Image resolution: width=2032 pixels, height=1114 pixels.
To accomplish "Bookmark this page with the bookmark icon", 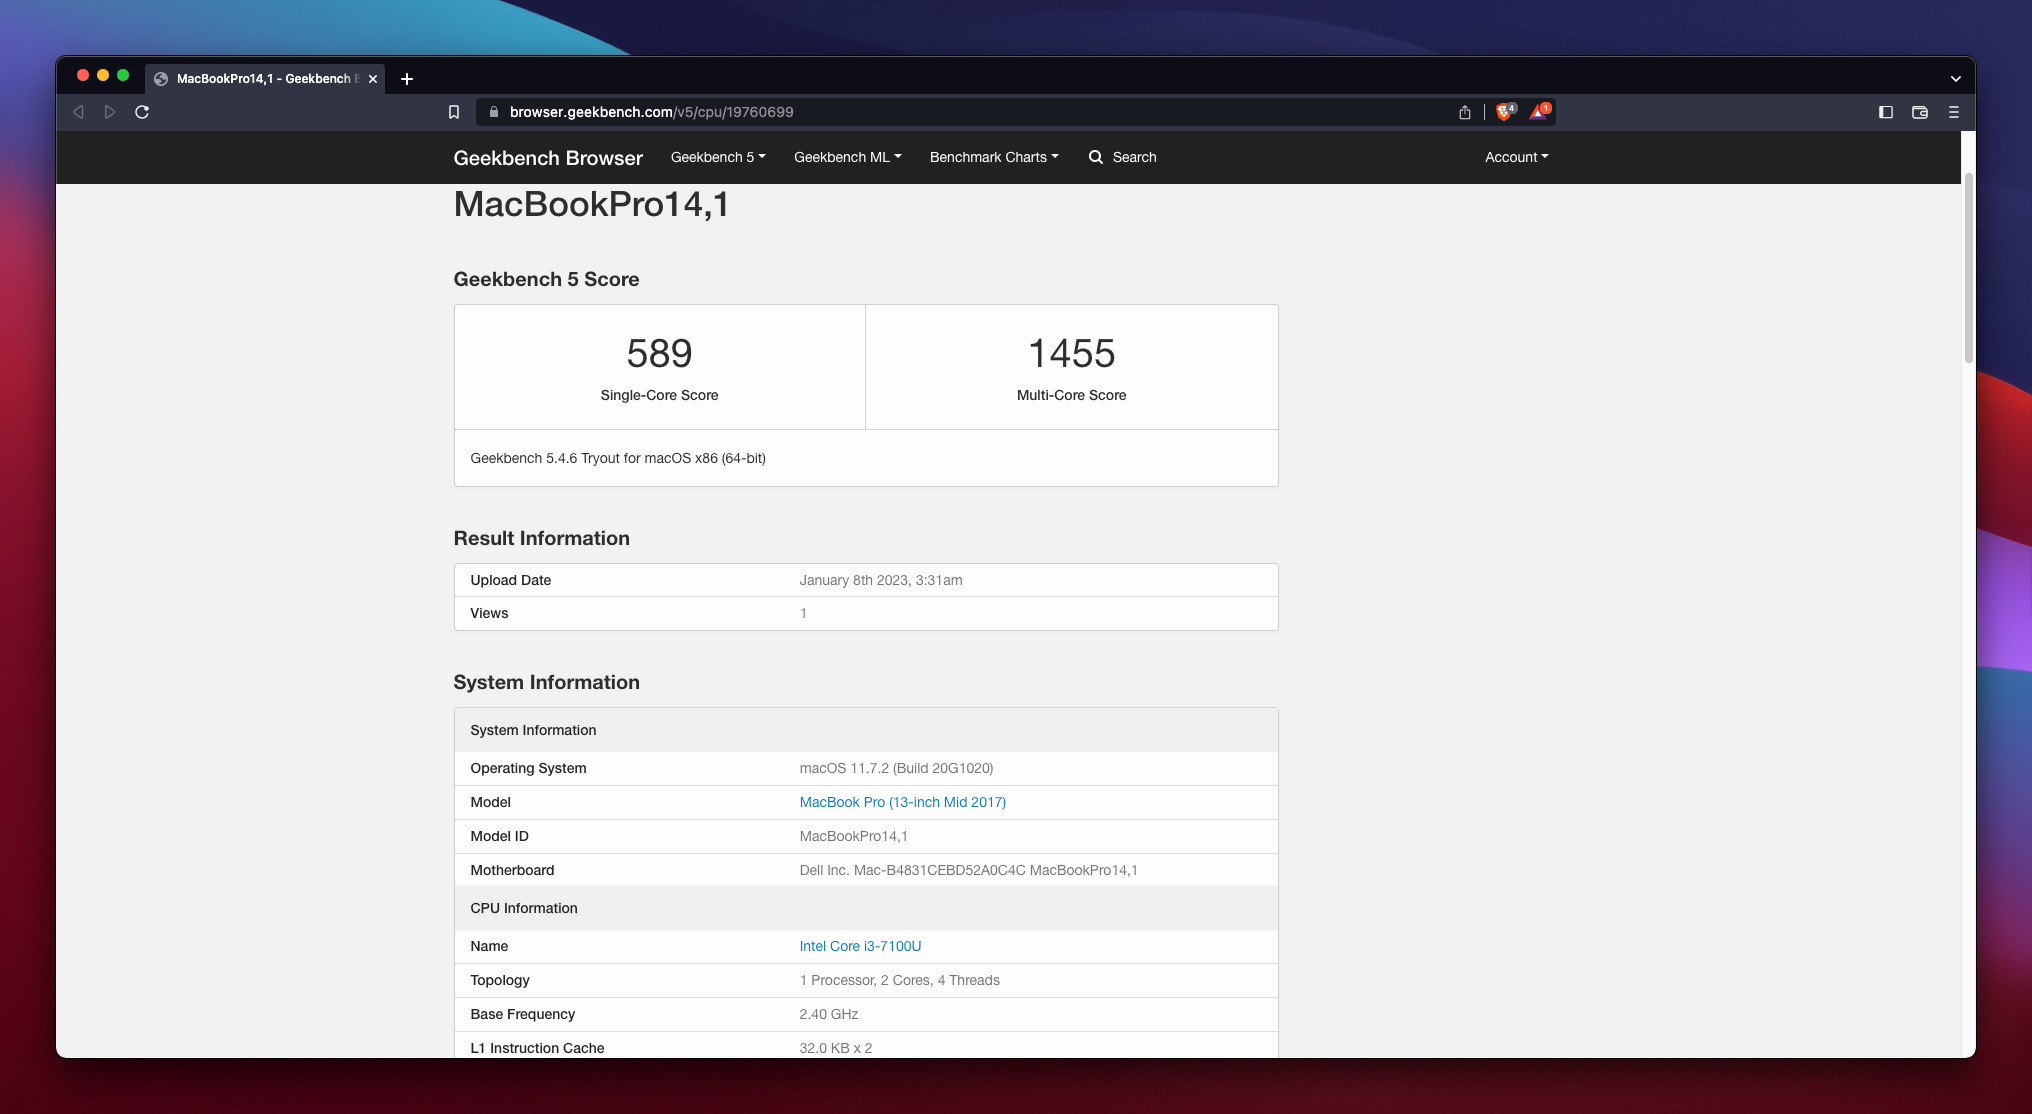I will 454,112.
